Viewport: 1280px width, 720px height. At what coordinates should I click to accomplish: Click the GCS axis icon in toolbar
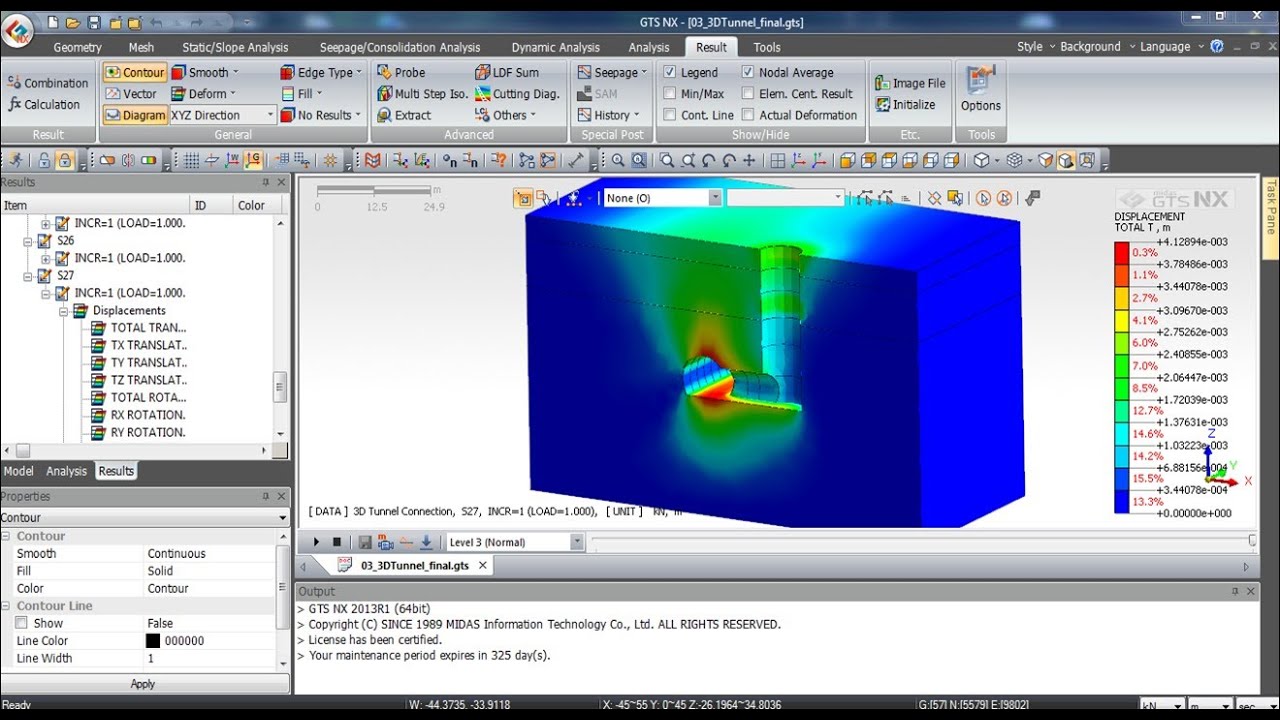coord(253,160)
